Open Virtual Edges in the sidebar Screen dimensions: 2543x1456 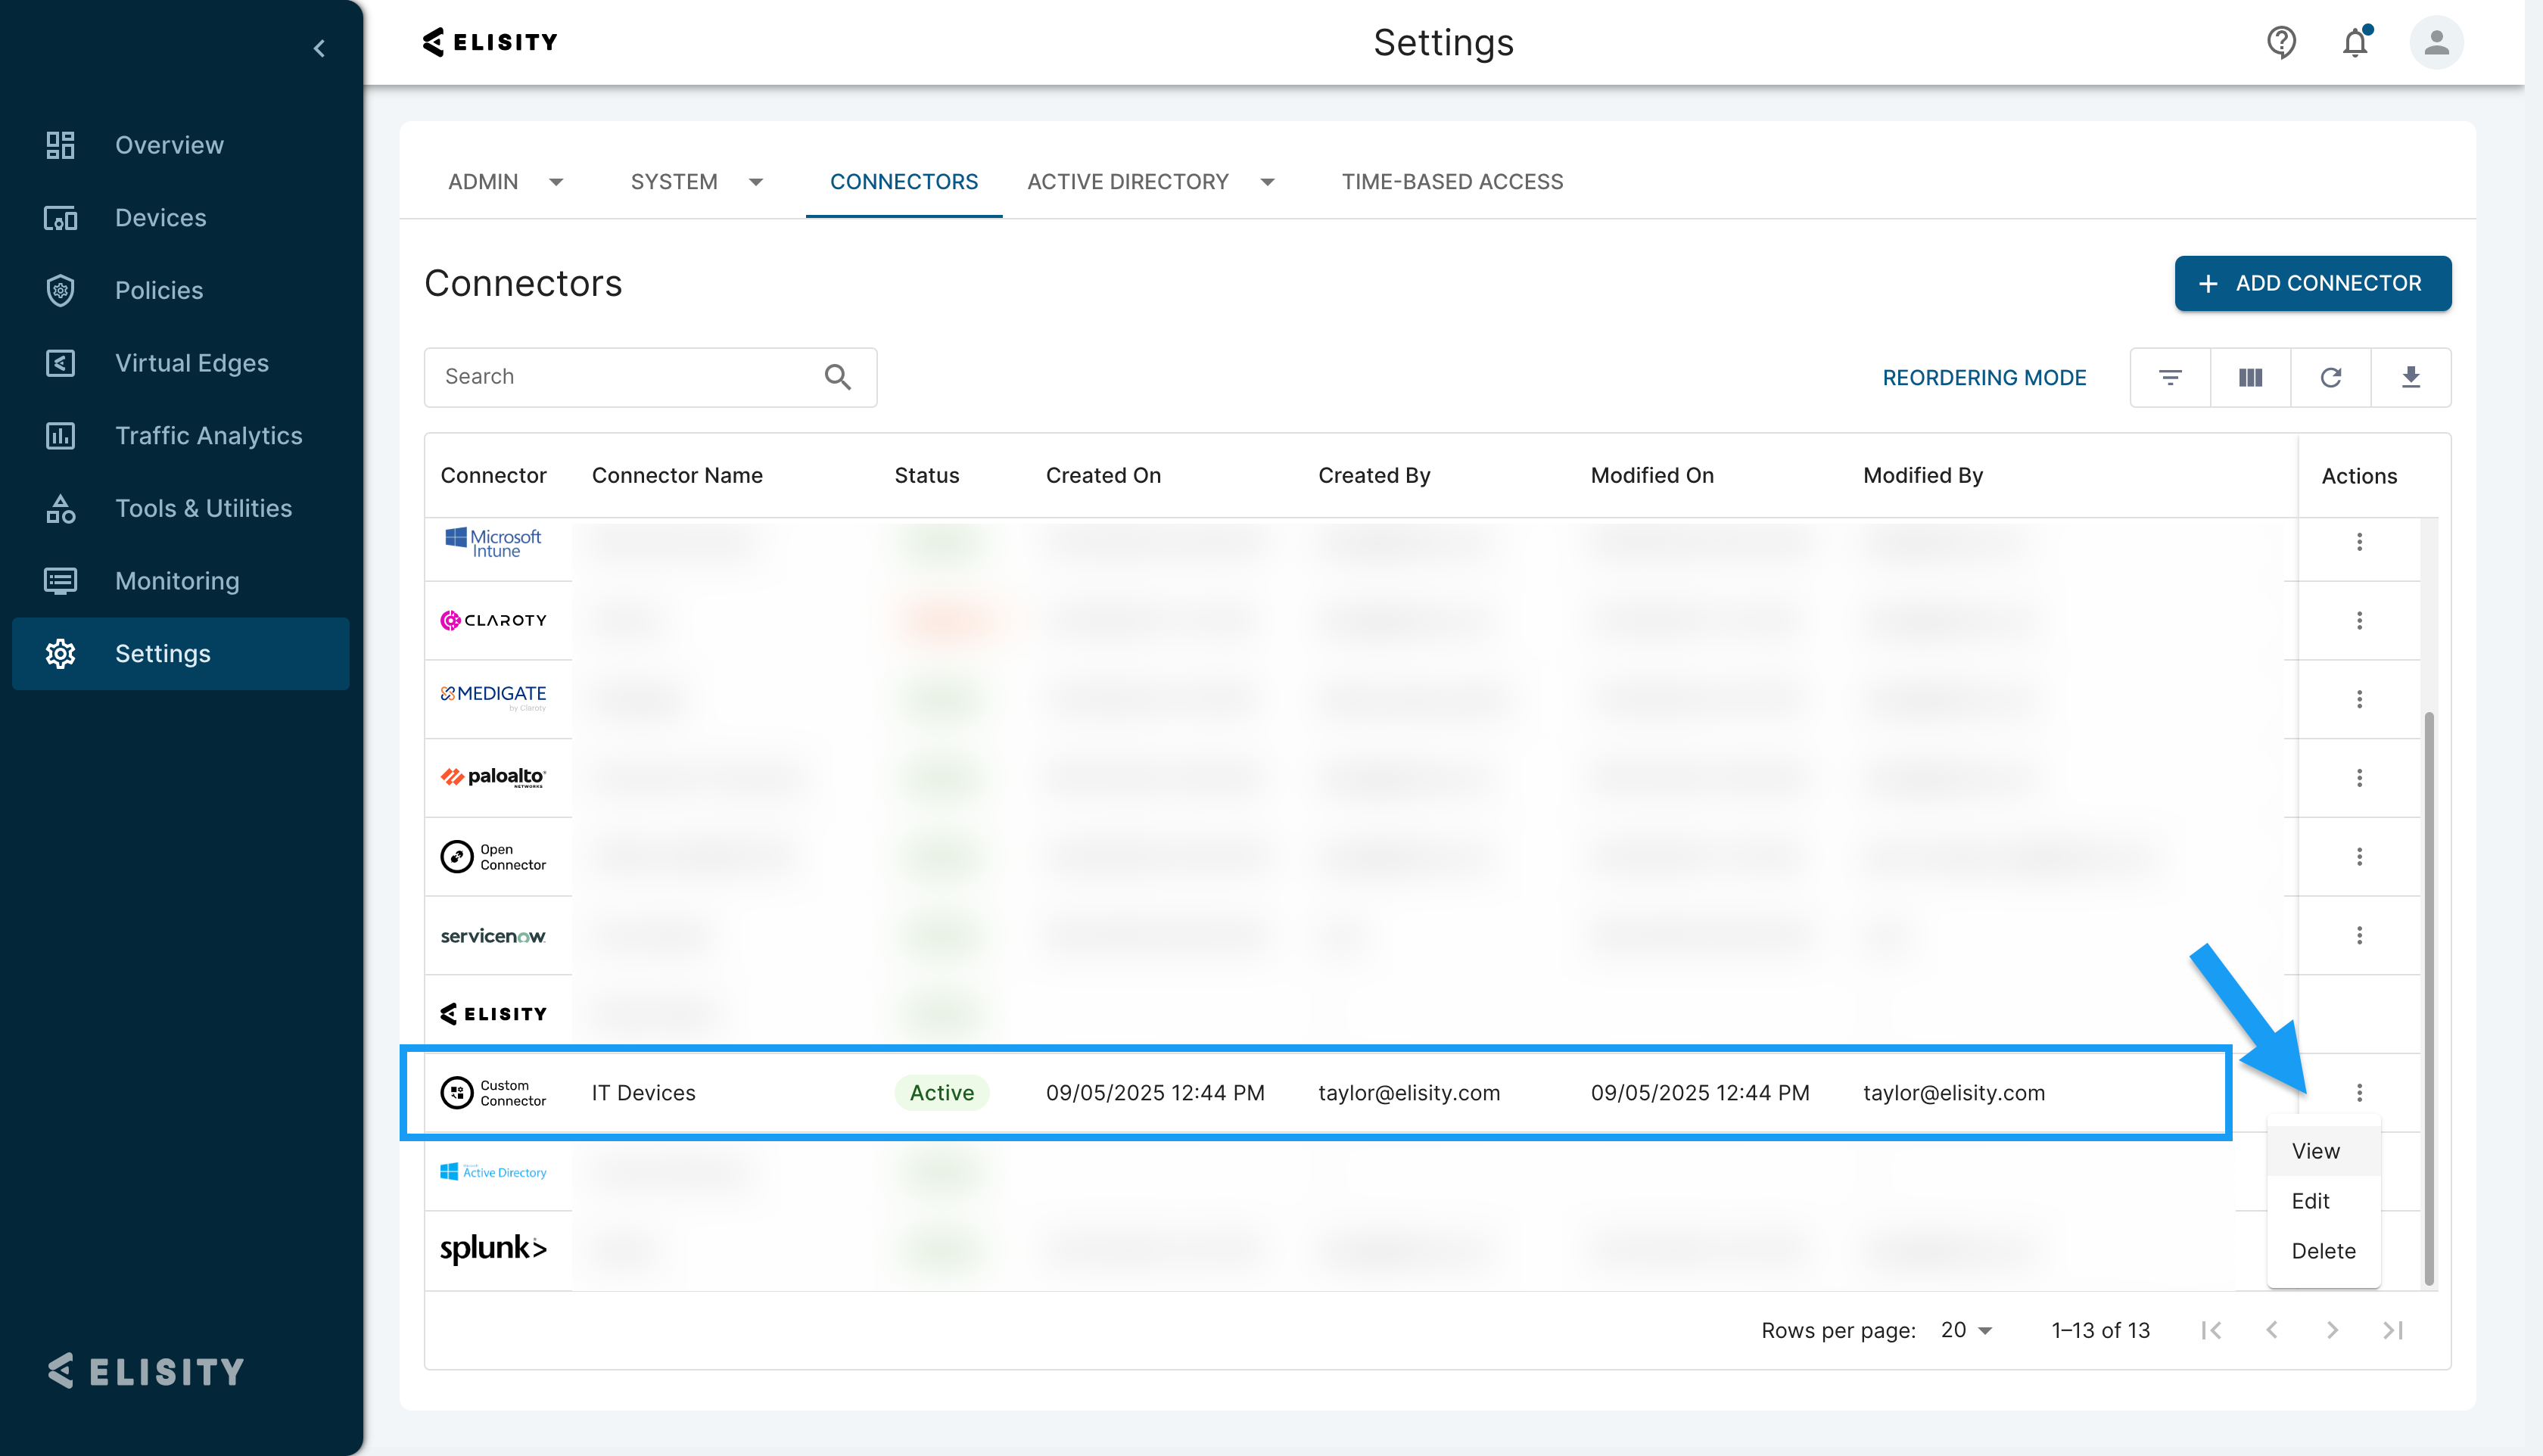pyautogui.click(x=181, y=363)
